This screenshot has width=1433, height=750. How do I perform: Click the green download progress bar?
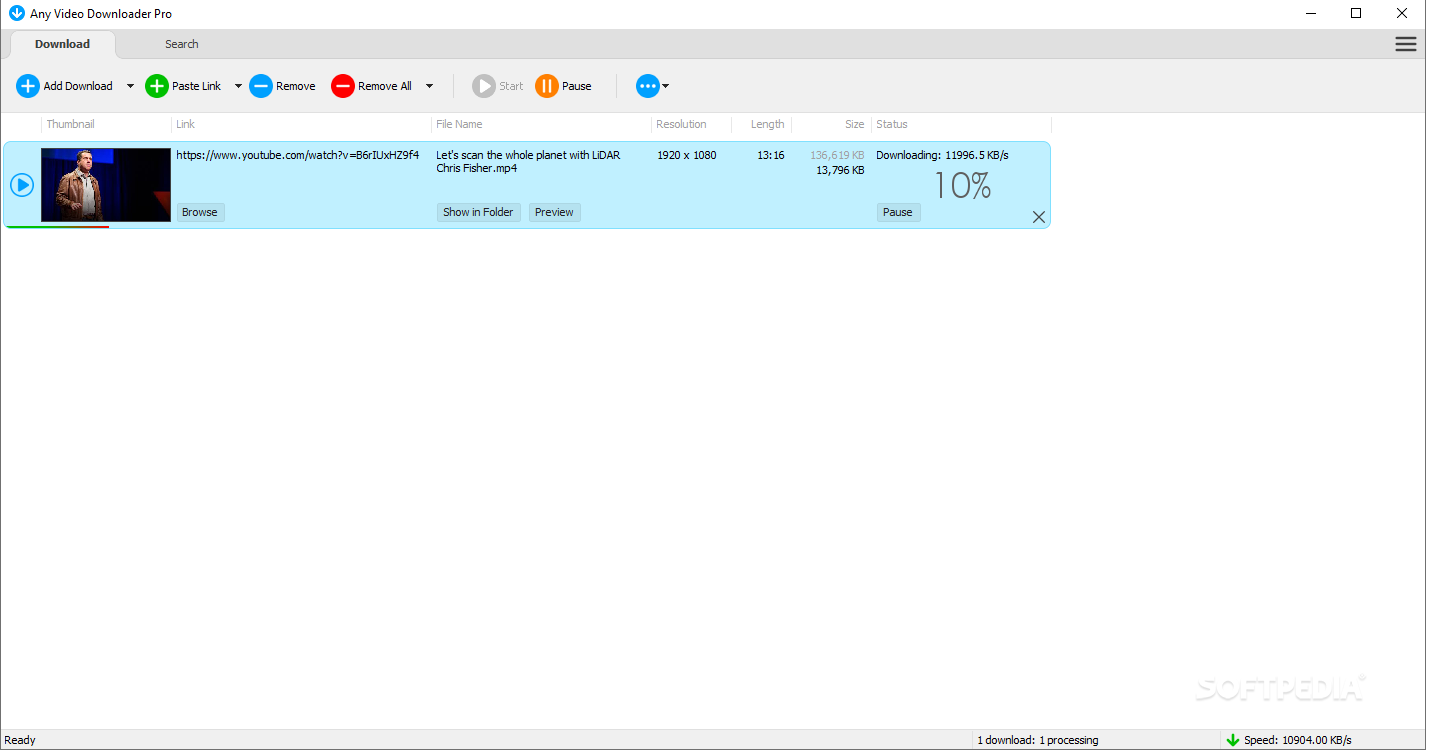pos(57,226)
